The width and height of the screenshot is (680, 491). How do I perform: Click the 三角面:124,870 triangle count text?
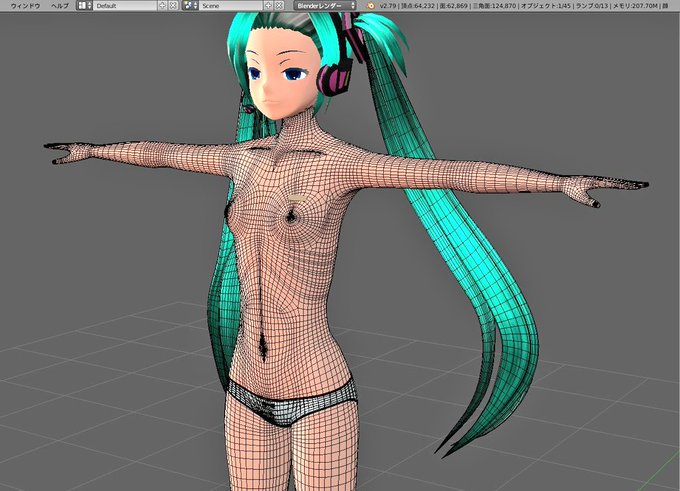[x=494, y=6]
